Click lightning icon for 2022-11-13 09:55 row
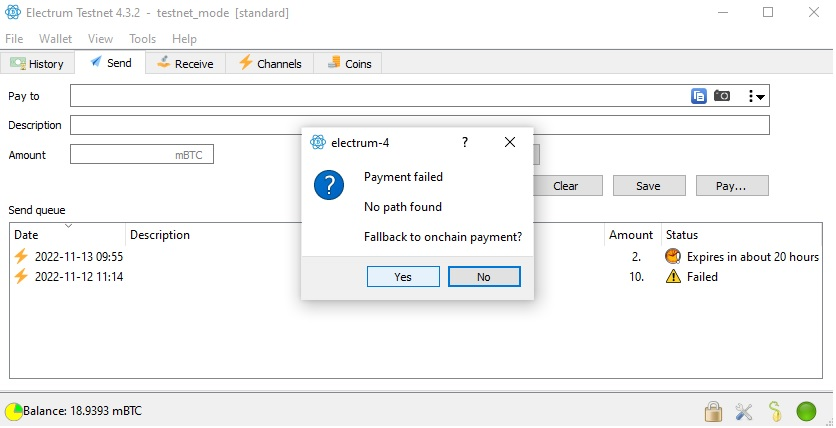Image resolution: width=836 pixels, height=428 pixels. (x=21, y=257)
